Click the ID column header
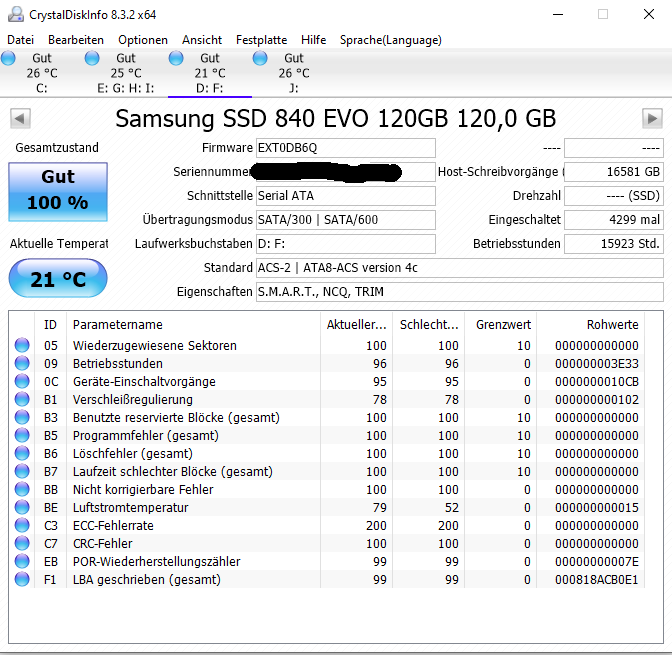The width and height of the screenshot is (672, 655). click(50, 324)
